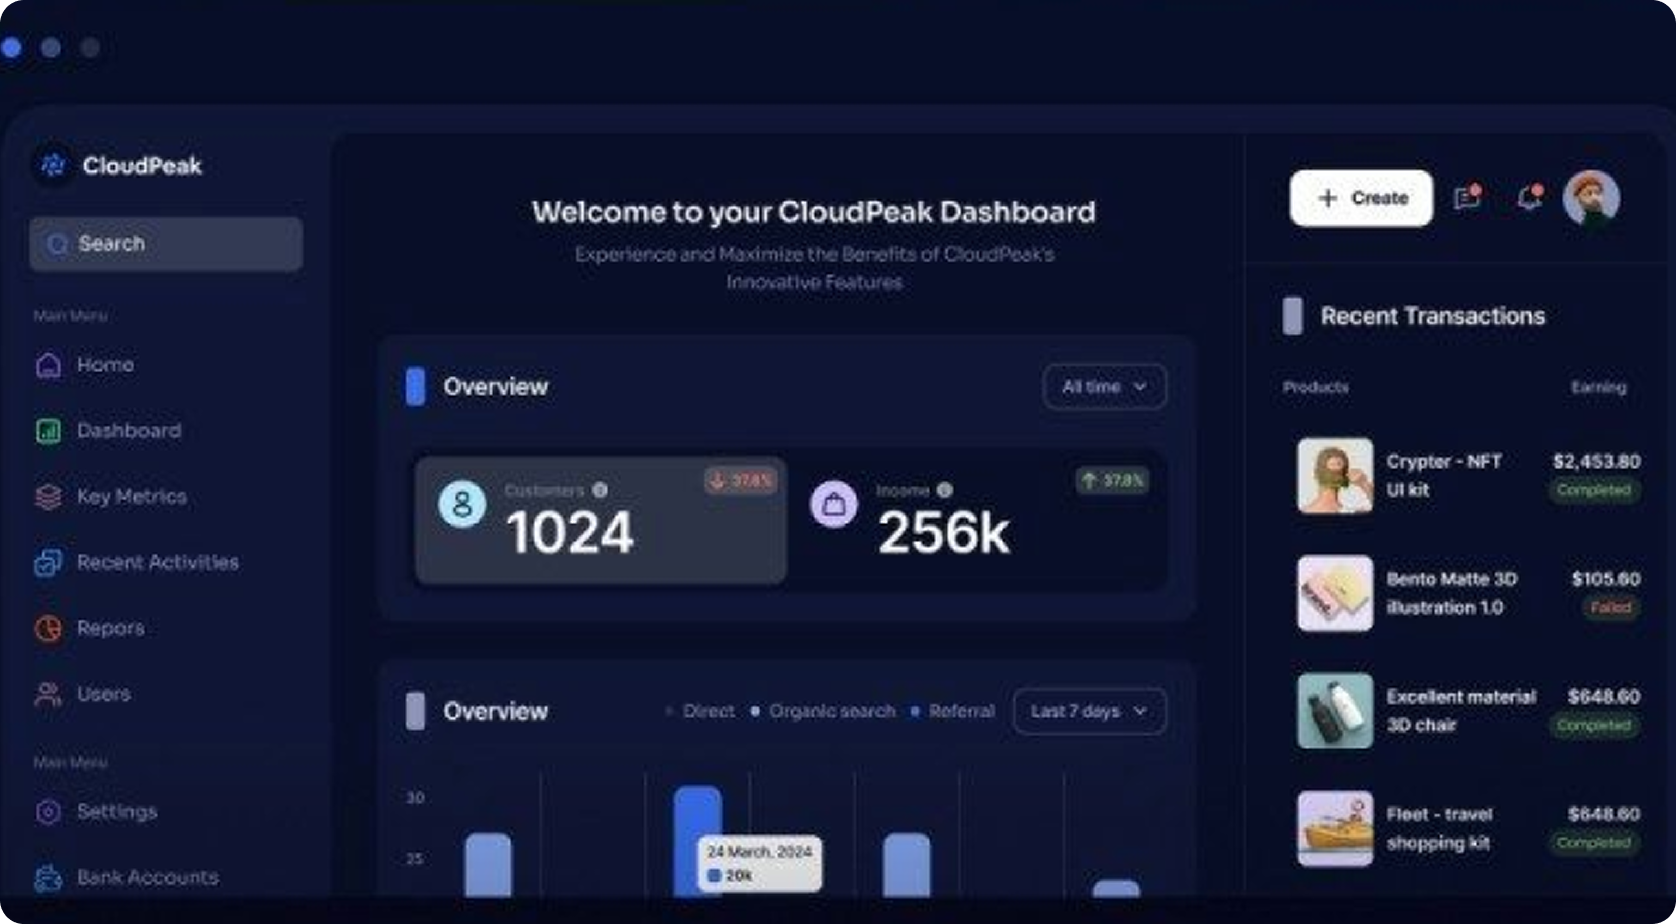The width and height of the screenshot is (1676, 924).
Task: Click the green Dashboard chart icon
Action: click(48, 431)
